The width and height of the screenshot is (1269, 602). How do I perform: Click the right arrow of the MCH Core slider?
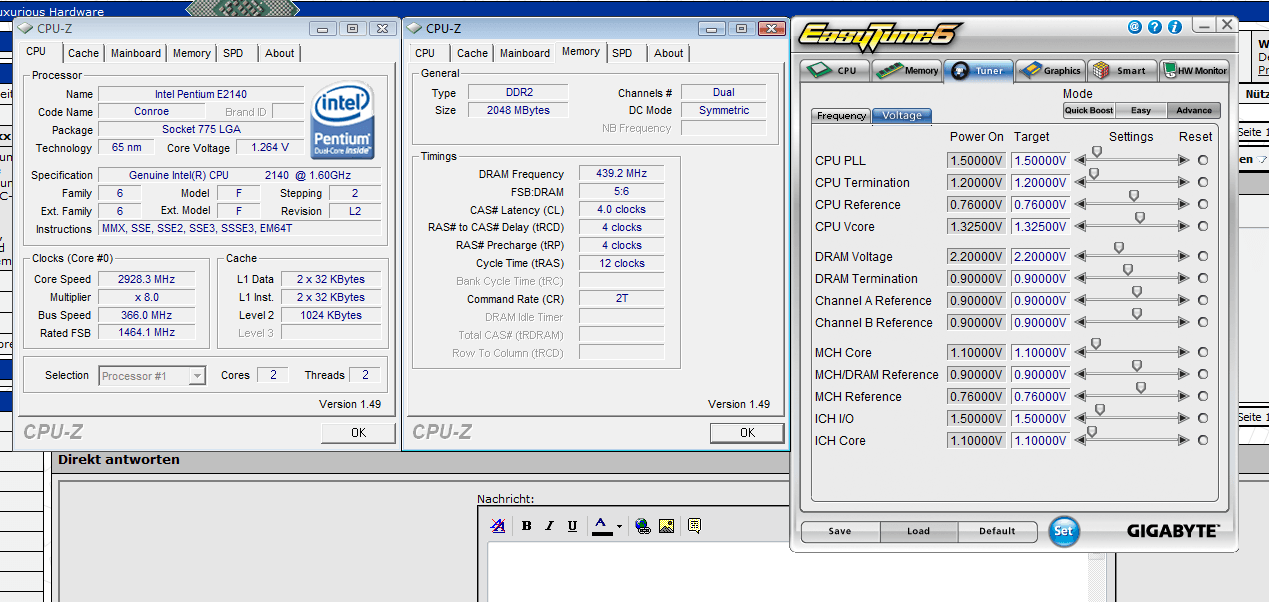tap(1184, 352)
